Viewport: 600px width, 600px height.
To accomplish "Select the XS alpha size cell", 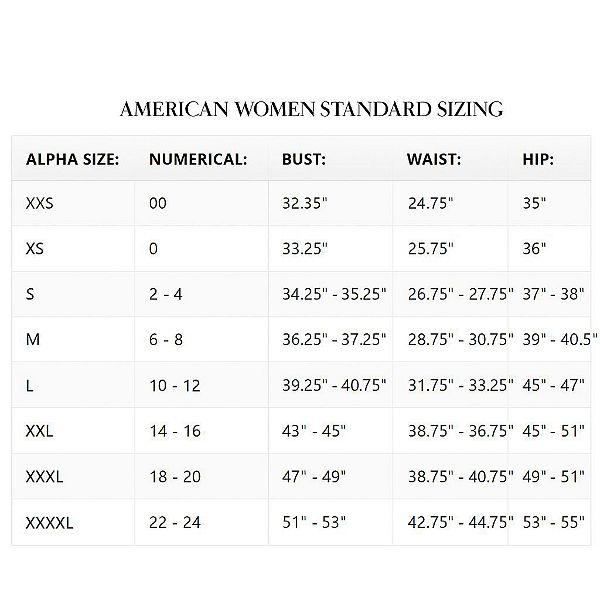I will [x=35, y=248].
